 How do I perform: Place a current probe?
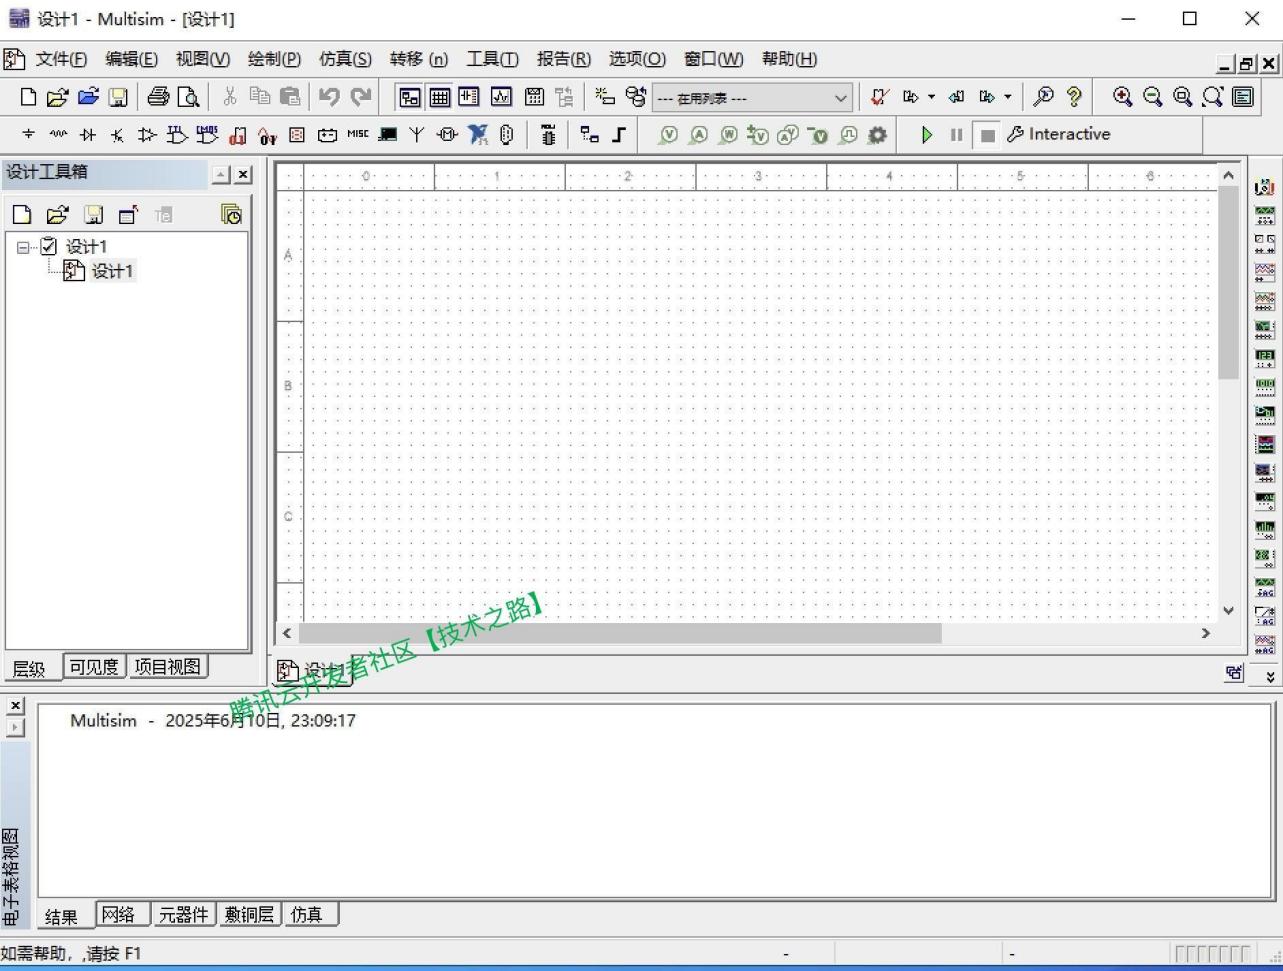coord(699,134)
